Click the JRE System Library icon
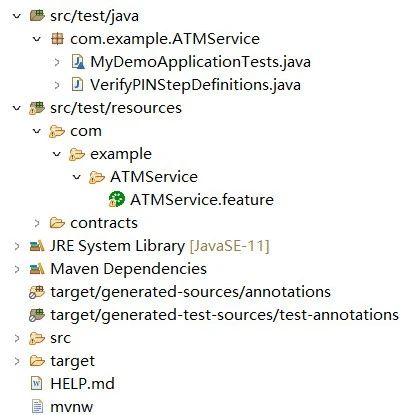The height and width of the screenshot is (415, 416). [x=37, y=246]
